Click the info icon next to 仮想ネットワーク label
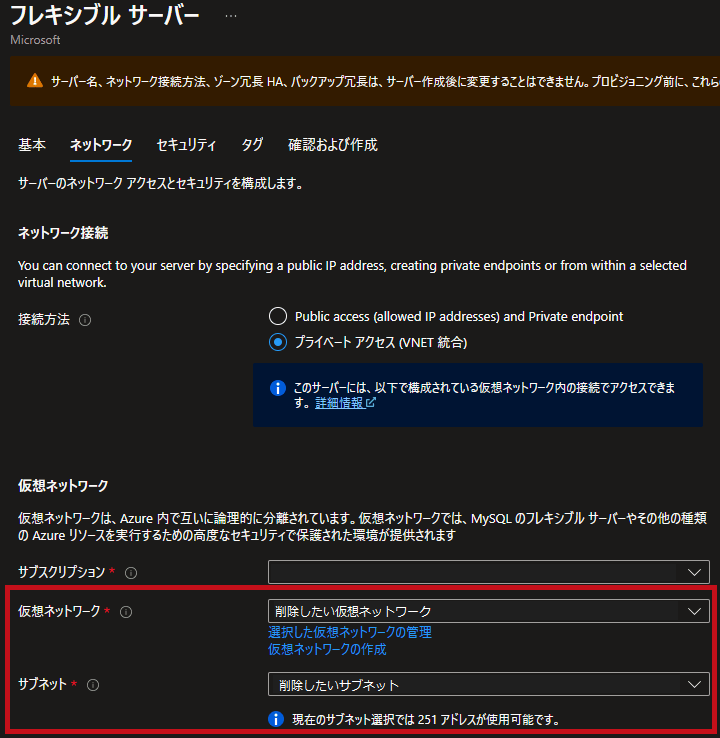The width and height of the screenshot is (720, 738). click(126, 612)
